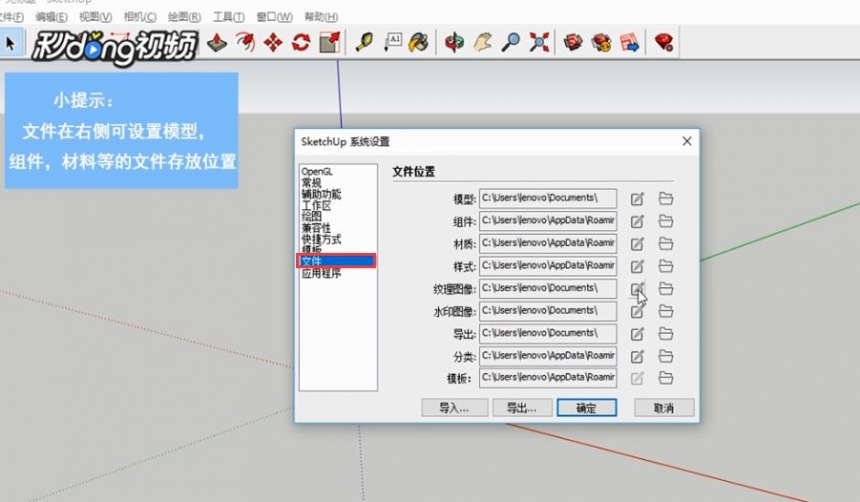
Task: Activate the Paint Bucket tool
Action: tap(418, 42)
